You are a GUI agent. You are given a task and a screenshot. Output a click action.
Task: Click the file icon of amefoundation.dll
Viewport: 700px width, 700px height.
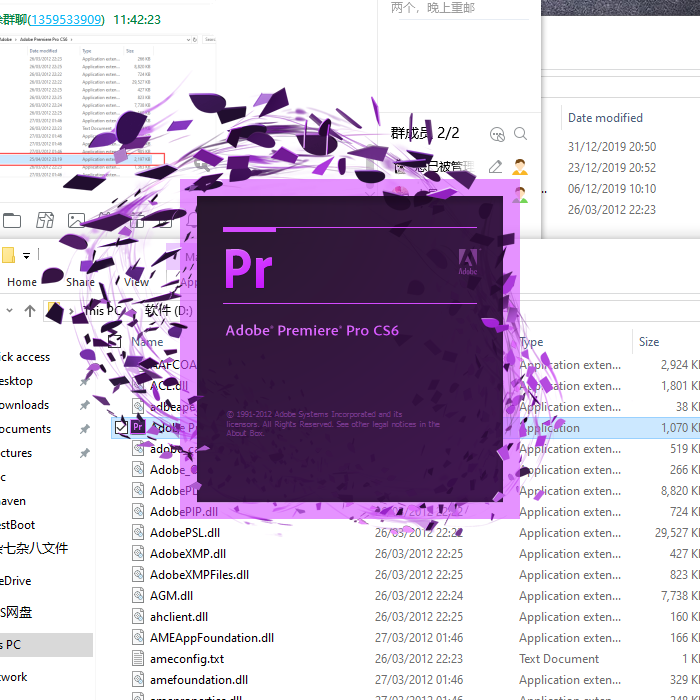click(138, 679)
